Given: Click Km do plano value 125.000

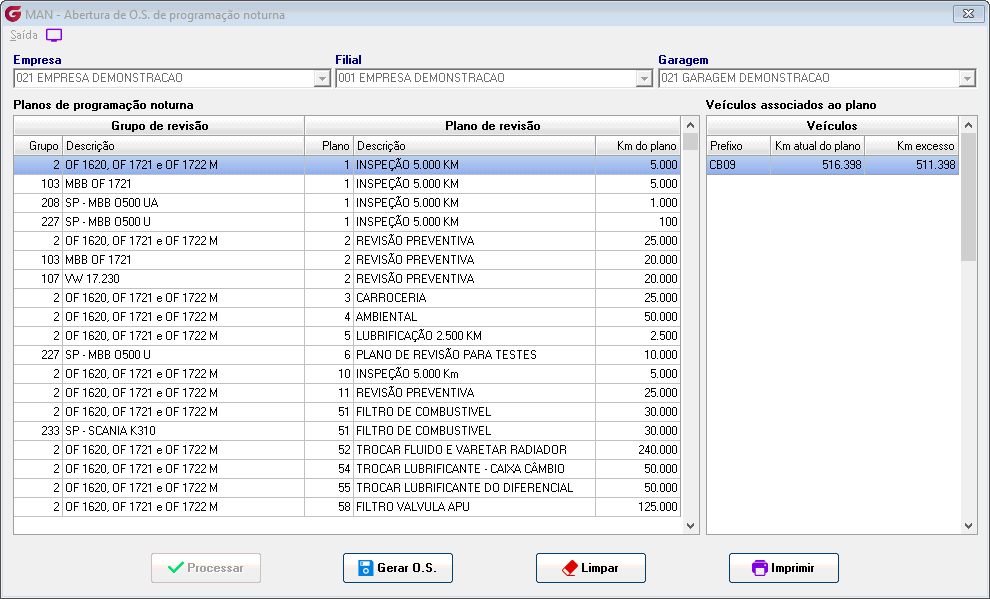Looking at the screenshot, I should [x=657, y=506].
